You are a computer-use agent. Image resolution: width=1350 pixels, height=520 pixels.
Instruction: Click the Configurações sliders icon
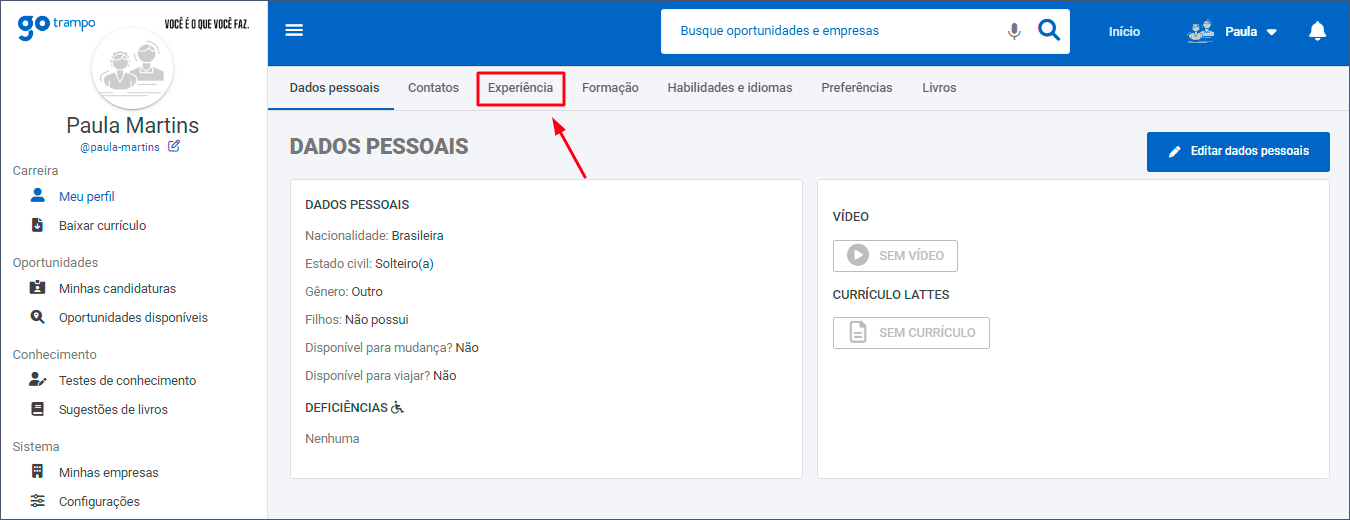point(38,501)
